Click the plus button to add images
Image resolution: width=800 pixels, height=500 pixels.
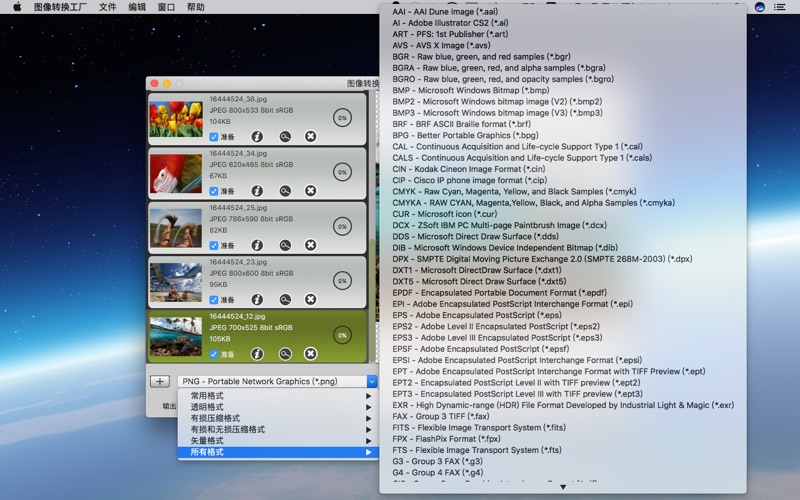coord(159,381)
